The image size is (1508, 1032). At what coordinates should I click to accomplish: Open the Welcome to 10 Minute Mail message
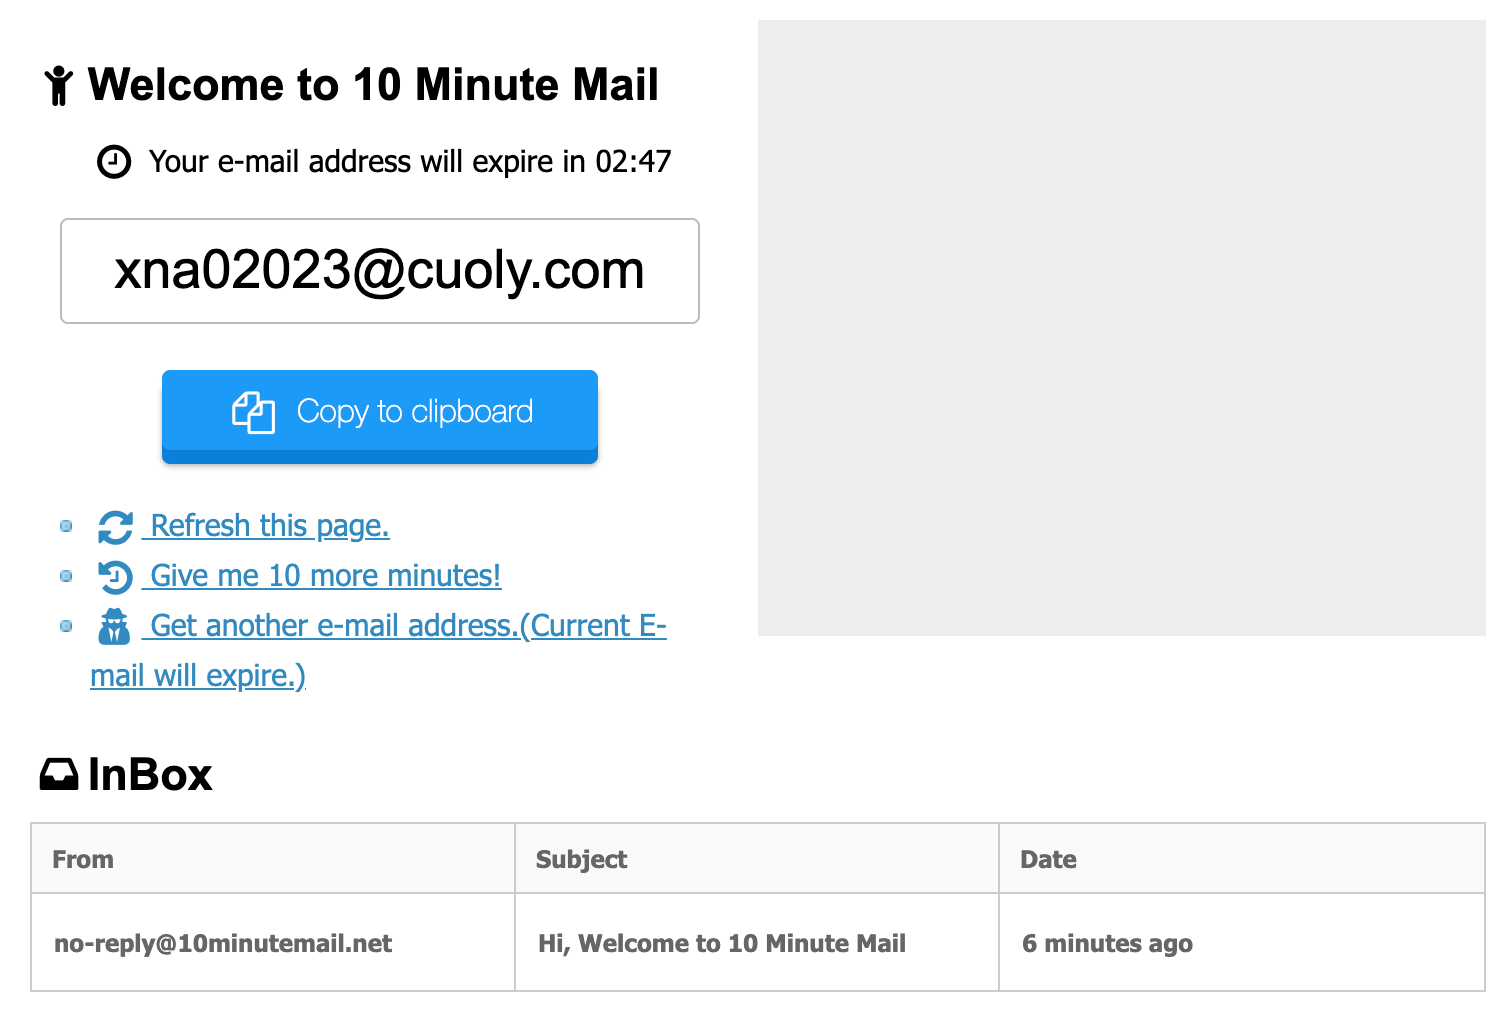[x=722, y=944]
